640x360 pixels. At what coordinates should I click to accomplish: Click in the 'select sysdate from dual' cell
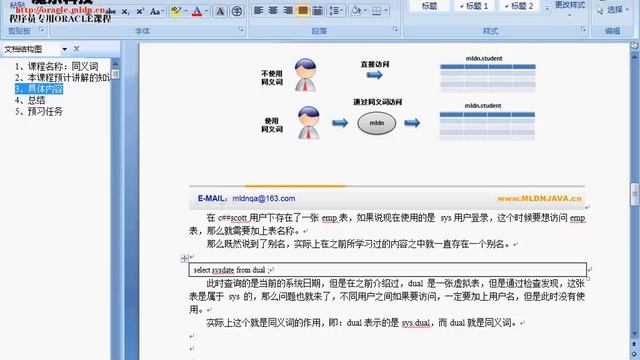point(388,270)
